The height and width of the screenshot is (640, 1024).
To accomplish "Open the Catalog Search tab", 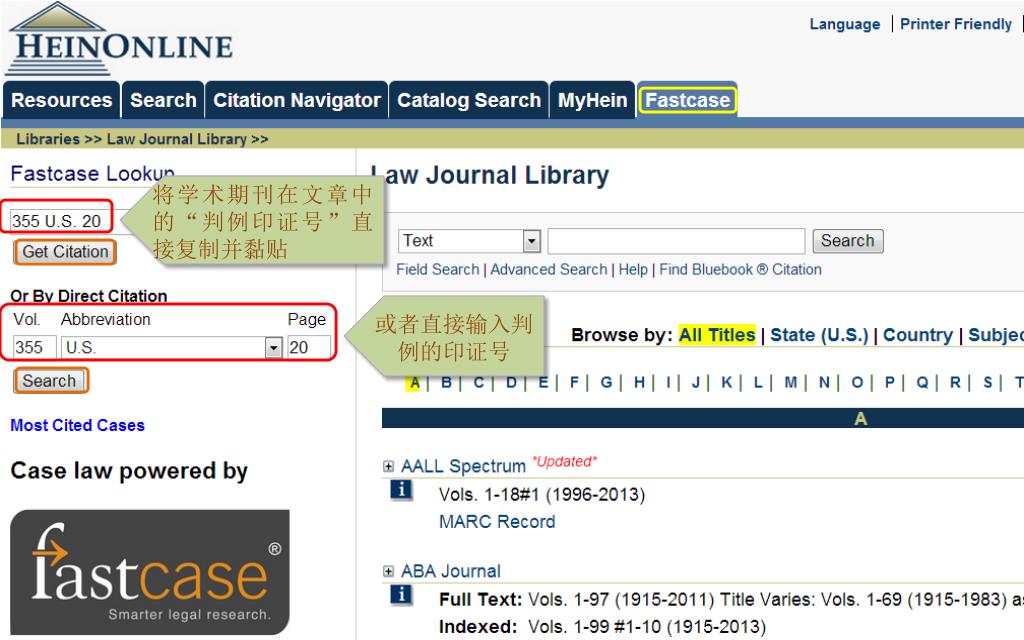I will click(x=469, y=101).
